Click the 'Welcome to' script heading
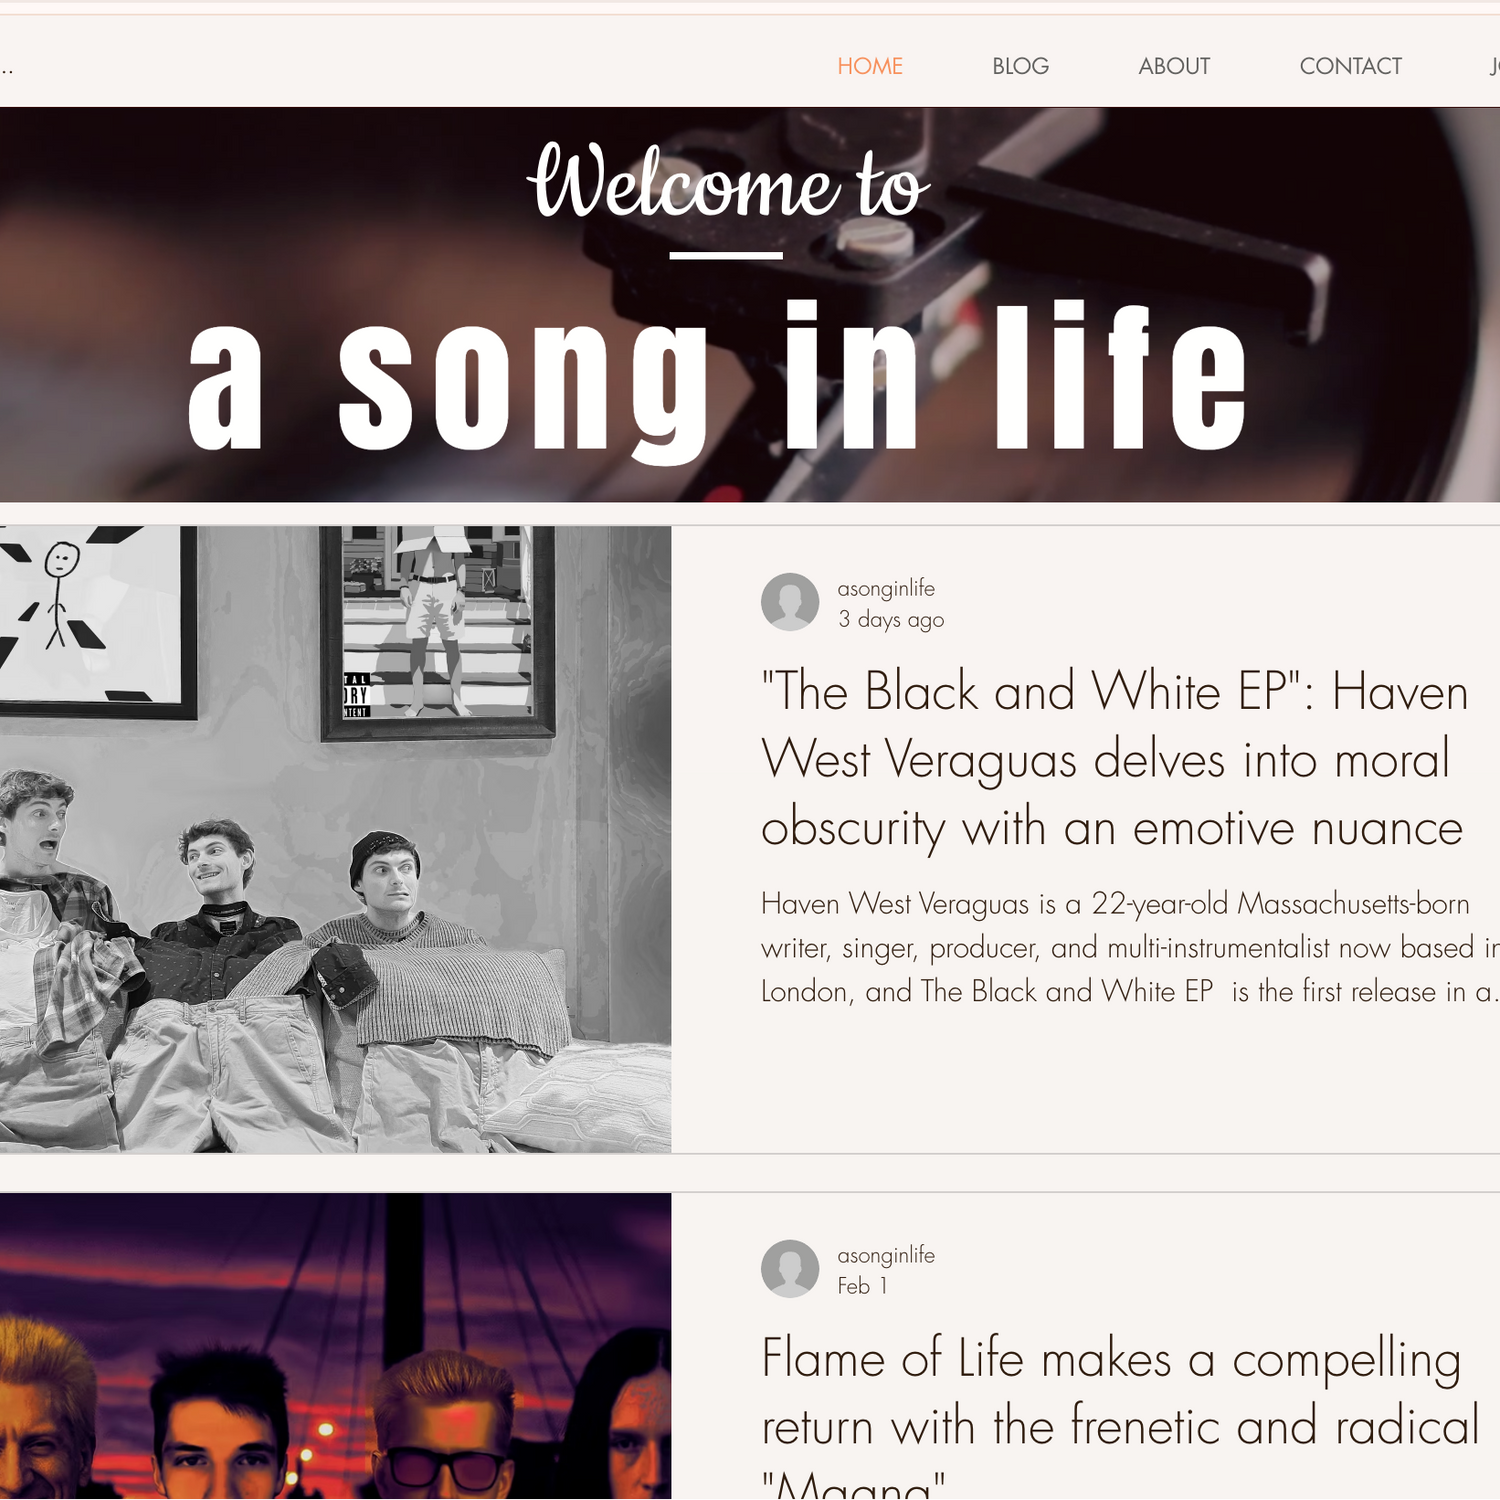This screenshot has height=1500, width=1500. pyautogui.click(x=727, y=182)
